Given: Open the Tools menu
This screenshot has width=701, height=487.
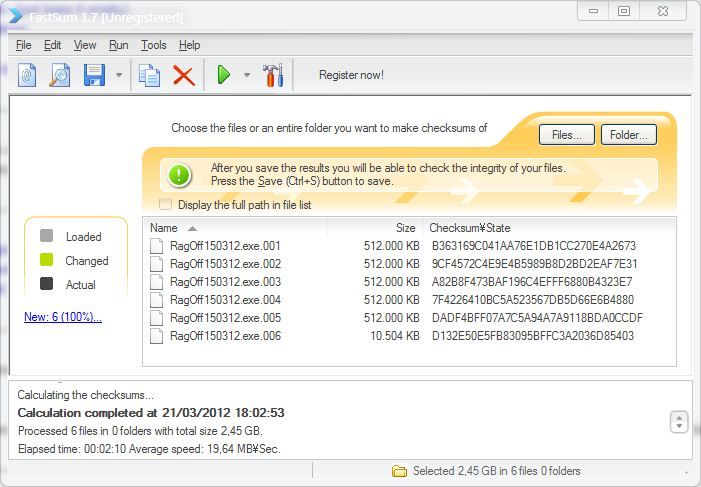Looking at the screenshot, I should click(154, 45).
